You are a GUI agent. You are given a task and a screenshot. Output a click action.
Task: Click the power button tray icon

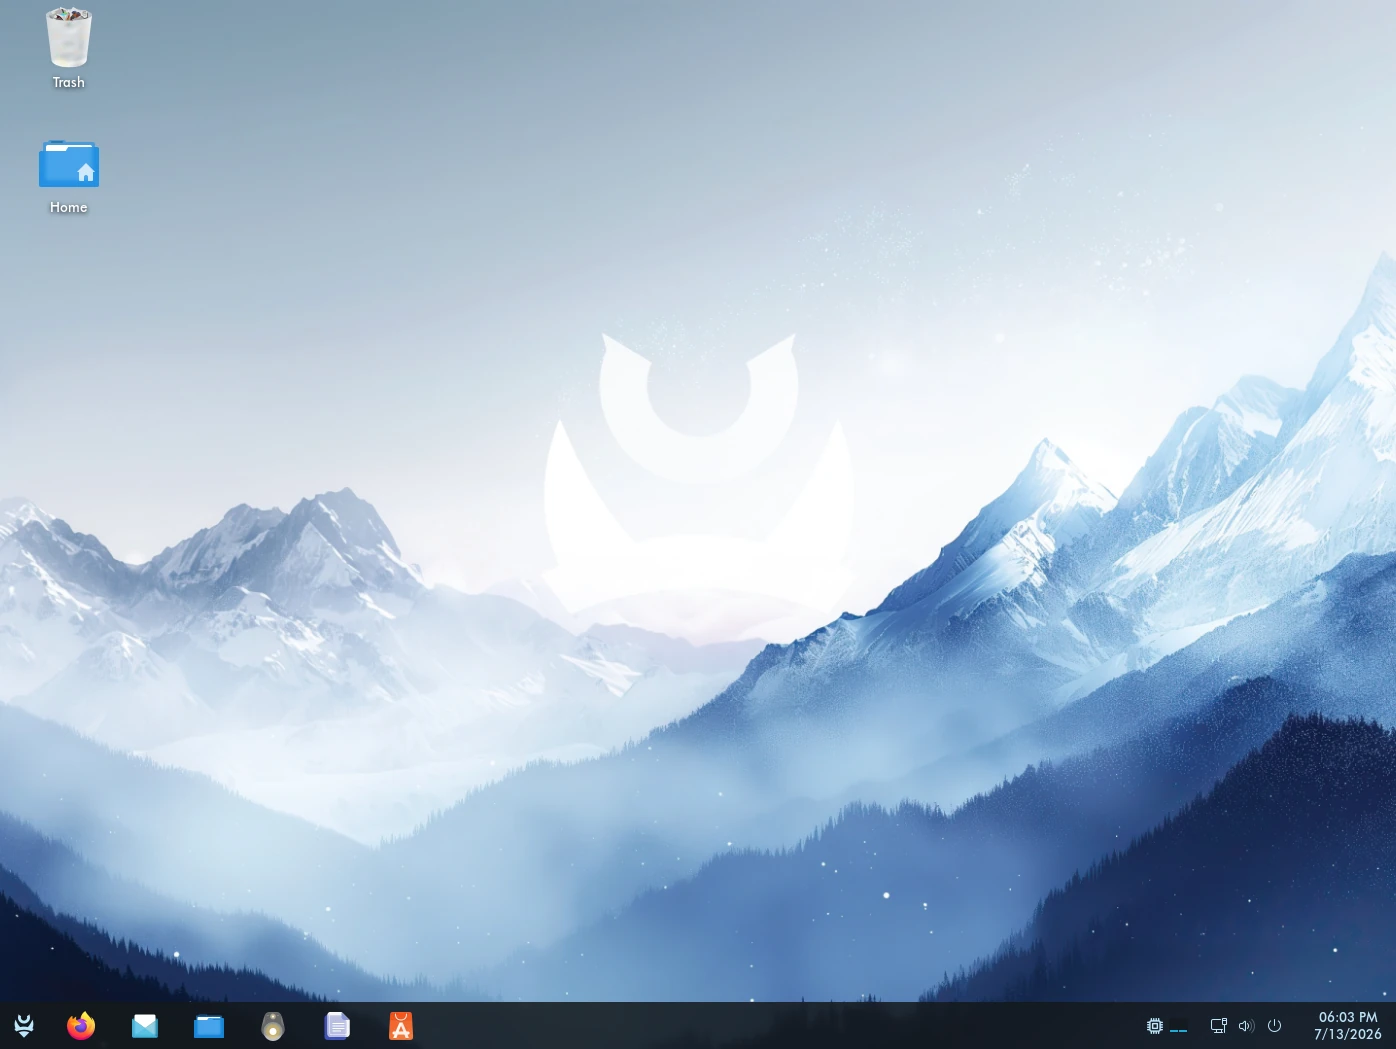tap(1274, 1026)
